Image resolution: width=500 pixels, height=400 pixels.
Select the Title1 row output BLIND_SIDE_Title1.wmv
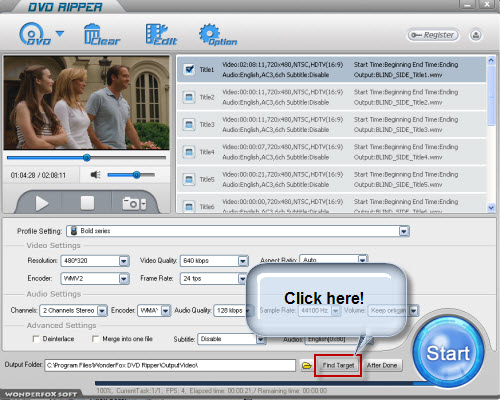click(331, 70)
